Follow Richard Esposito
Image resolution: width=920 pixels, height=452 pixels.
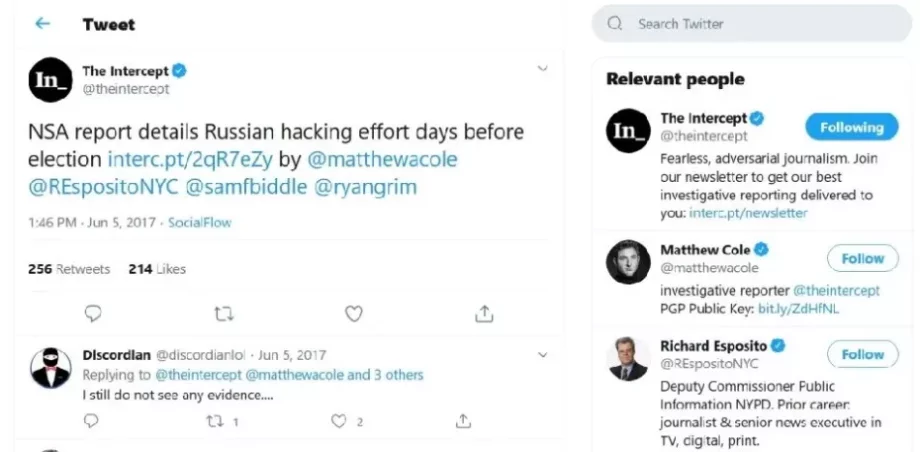tap(862, 354)
